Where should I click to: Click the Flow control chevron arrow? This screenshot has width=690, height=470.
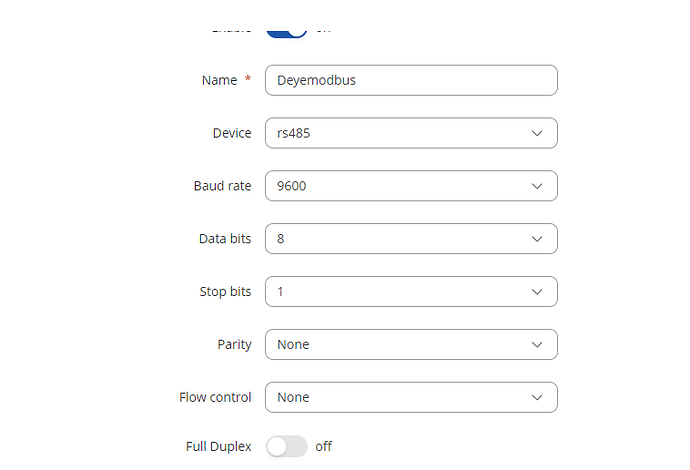537,397
